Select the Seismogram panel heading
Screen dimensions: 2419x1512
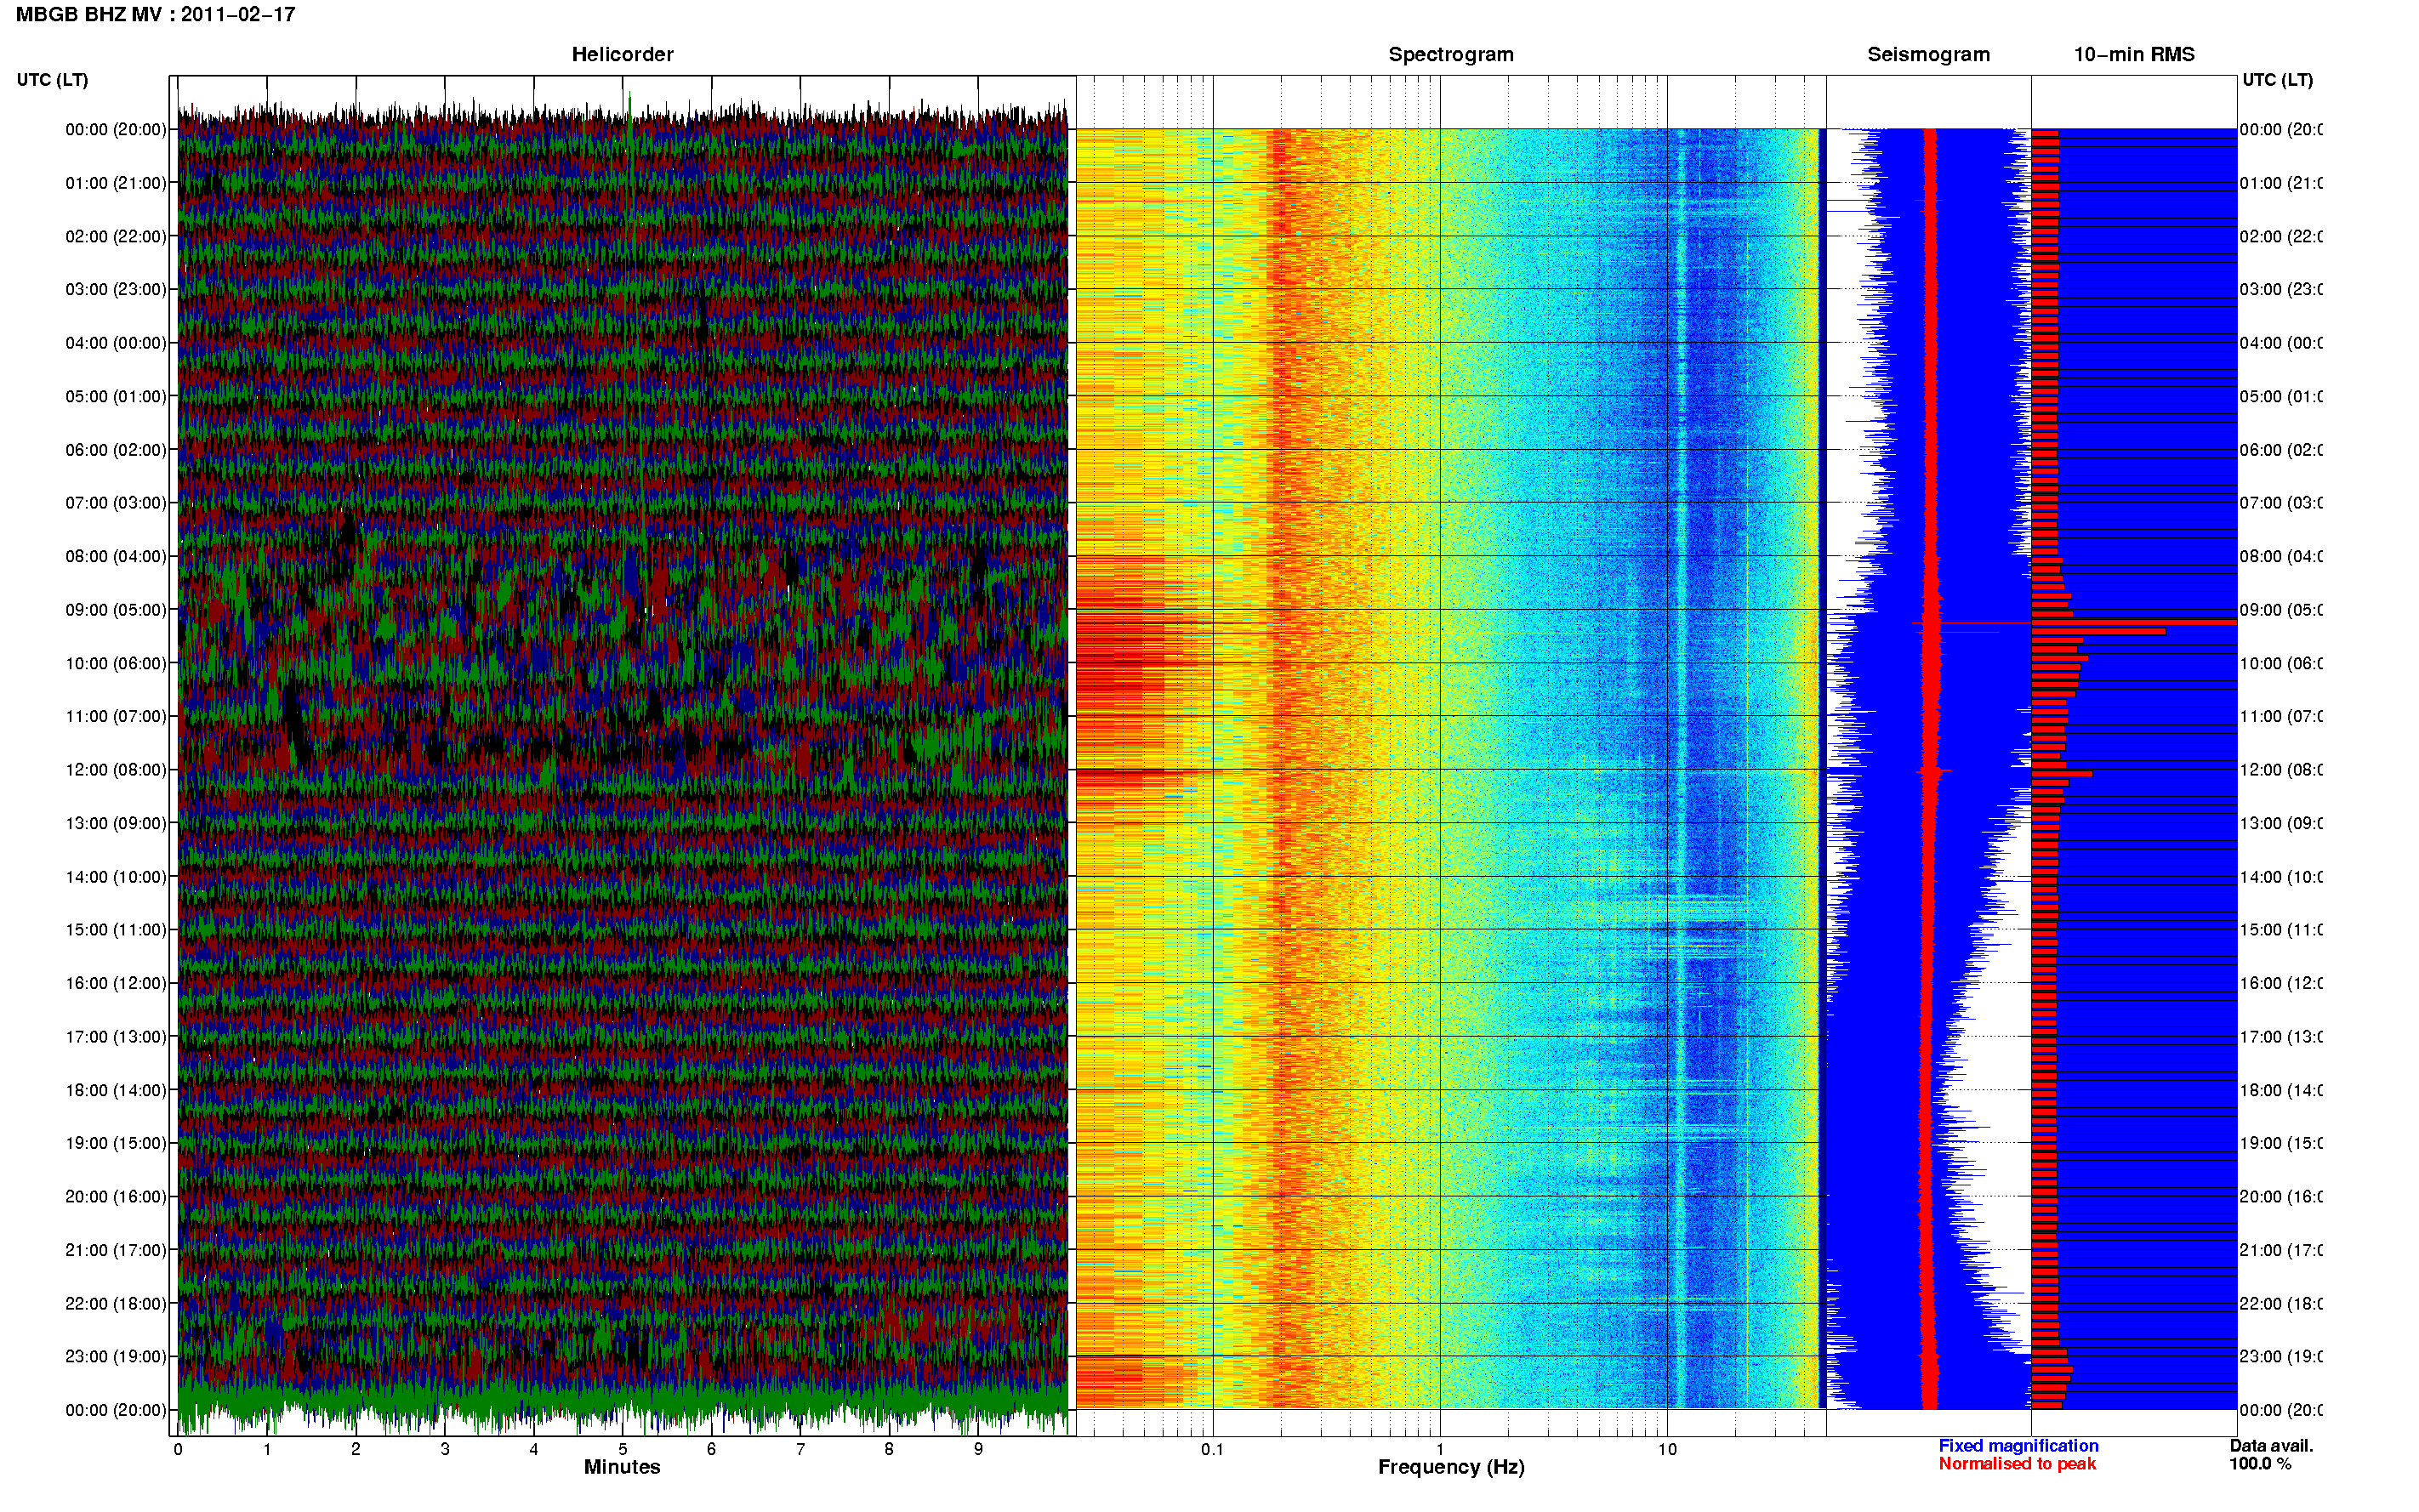tap(1928, 54)
